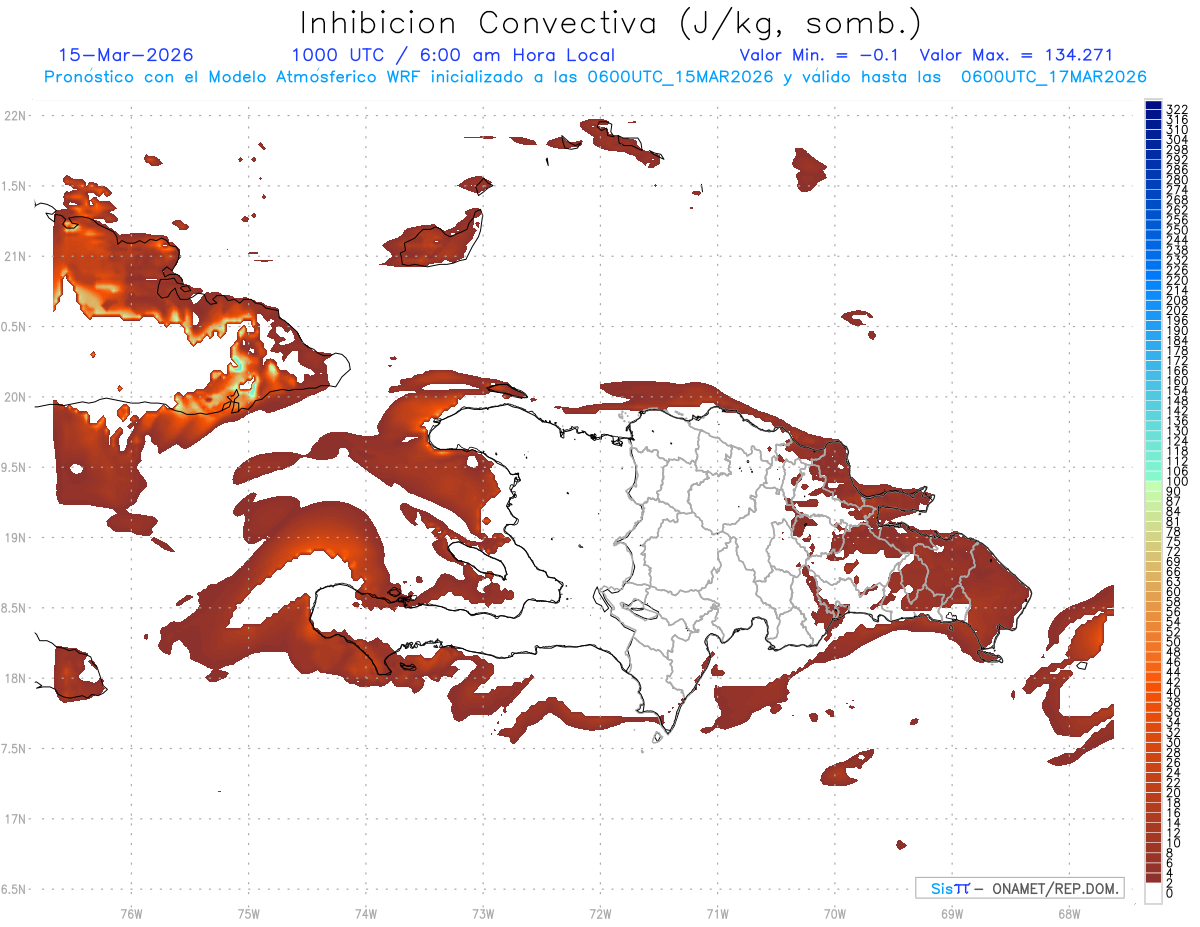Click the '0600UTC_15MAR2026' initialization time
The image size is (1200, 927).
tap(680, 77)
